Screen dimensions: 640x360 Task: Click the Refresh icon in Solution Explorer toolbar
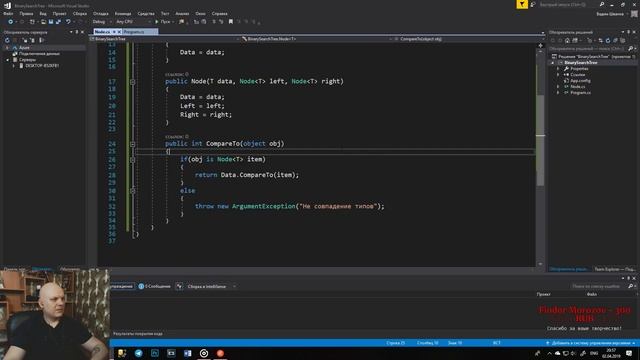click(x=608, y=40)
